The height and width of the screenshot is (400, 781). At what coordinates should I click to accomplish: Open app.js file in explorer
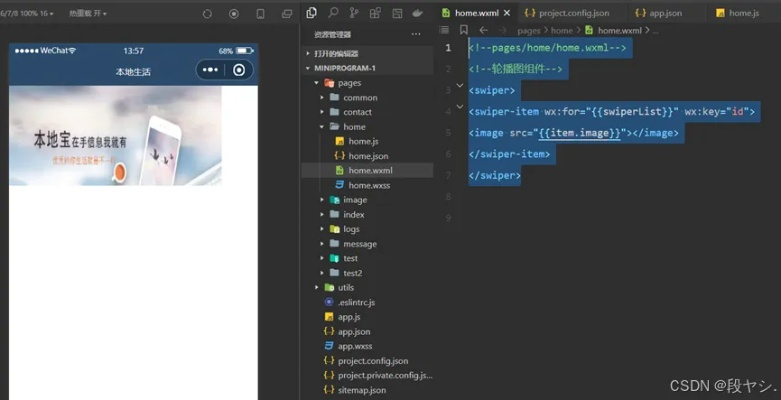point(348,316)
